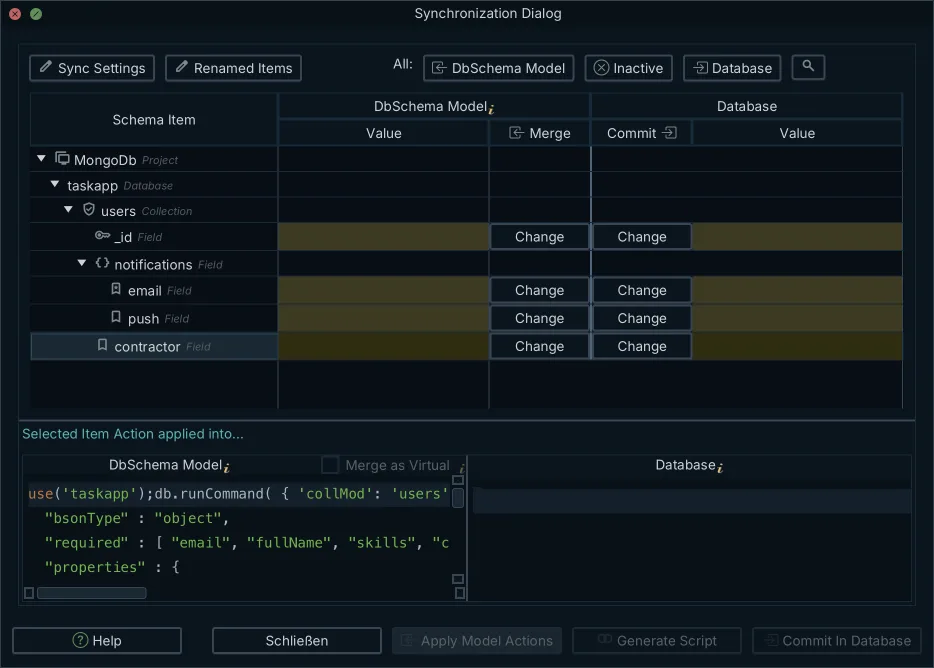The image size is (934, 668).
Task: Open Renamed Items
Action: [x=234, y=68]
